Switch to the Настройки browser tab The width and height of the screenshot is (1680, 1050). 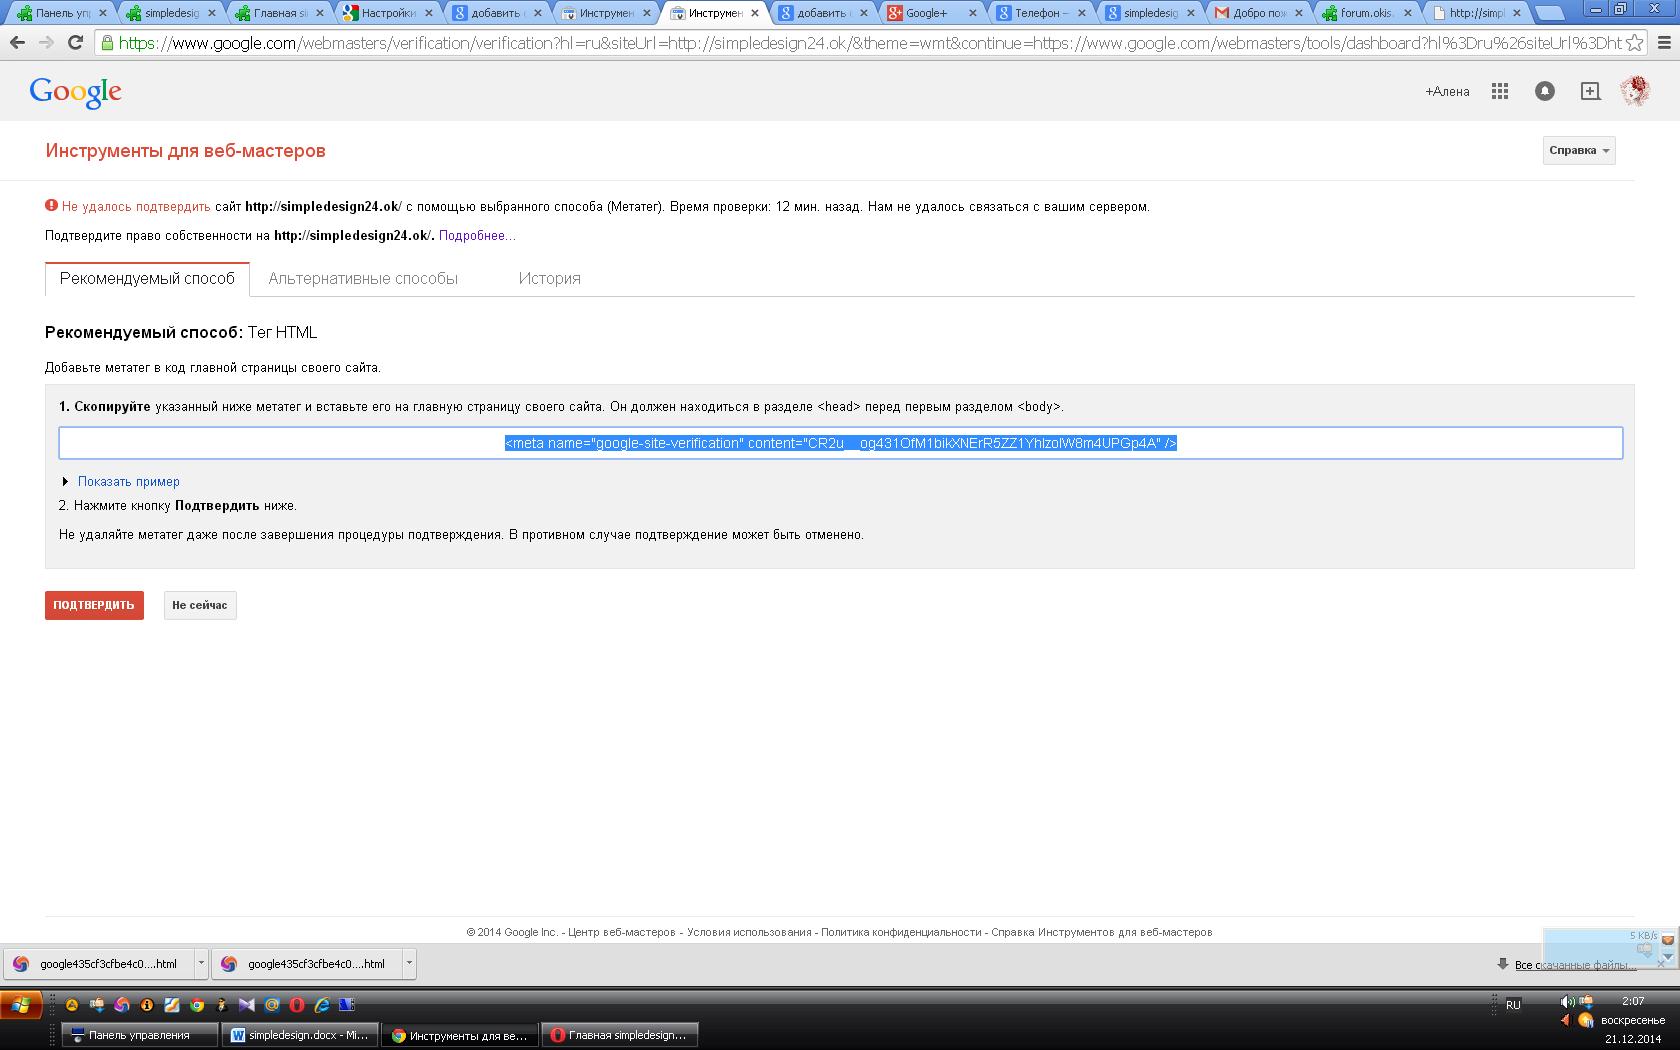388,13
